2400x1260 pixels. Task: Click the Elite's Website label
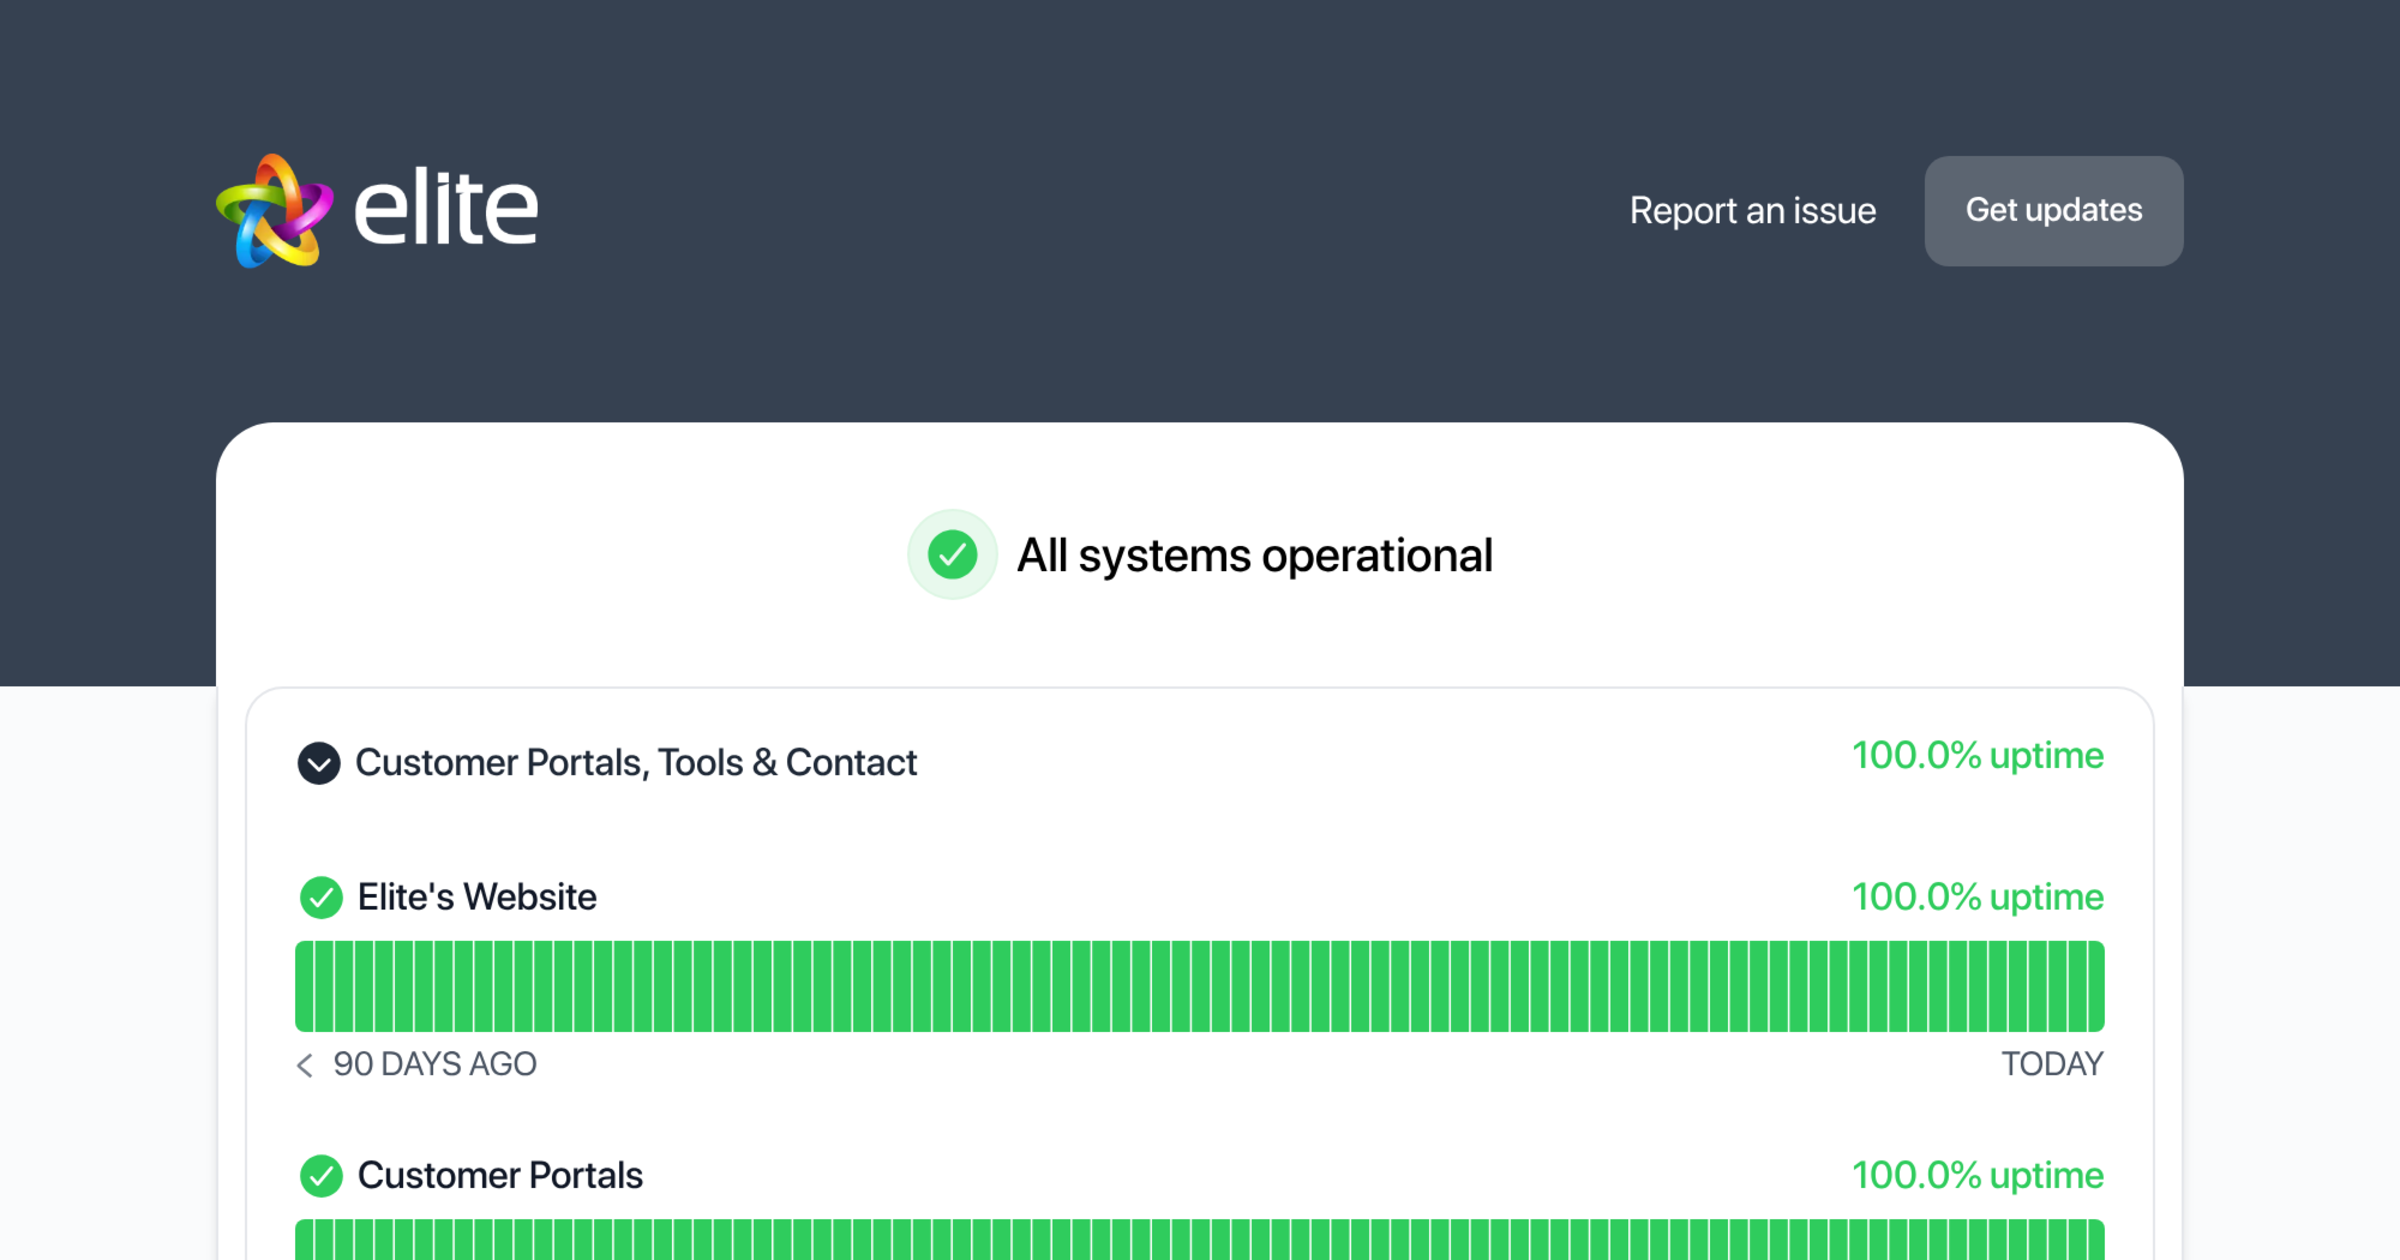coord(477,897)
